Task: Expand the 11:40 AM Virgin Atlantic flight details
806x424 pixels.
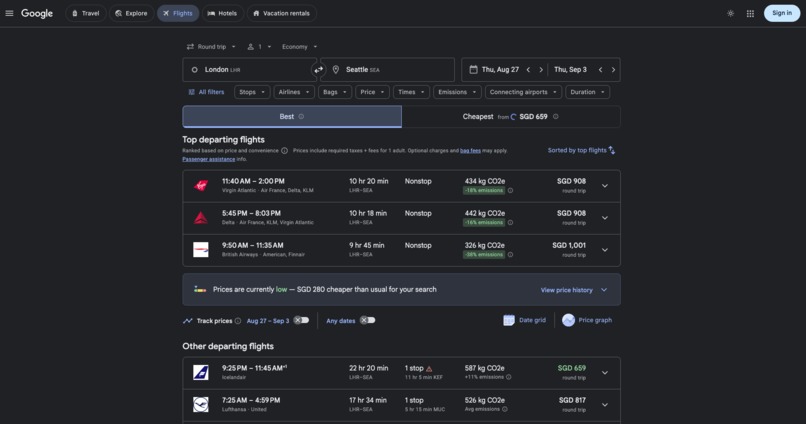Action: pos(604,186)
